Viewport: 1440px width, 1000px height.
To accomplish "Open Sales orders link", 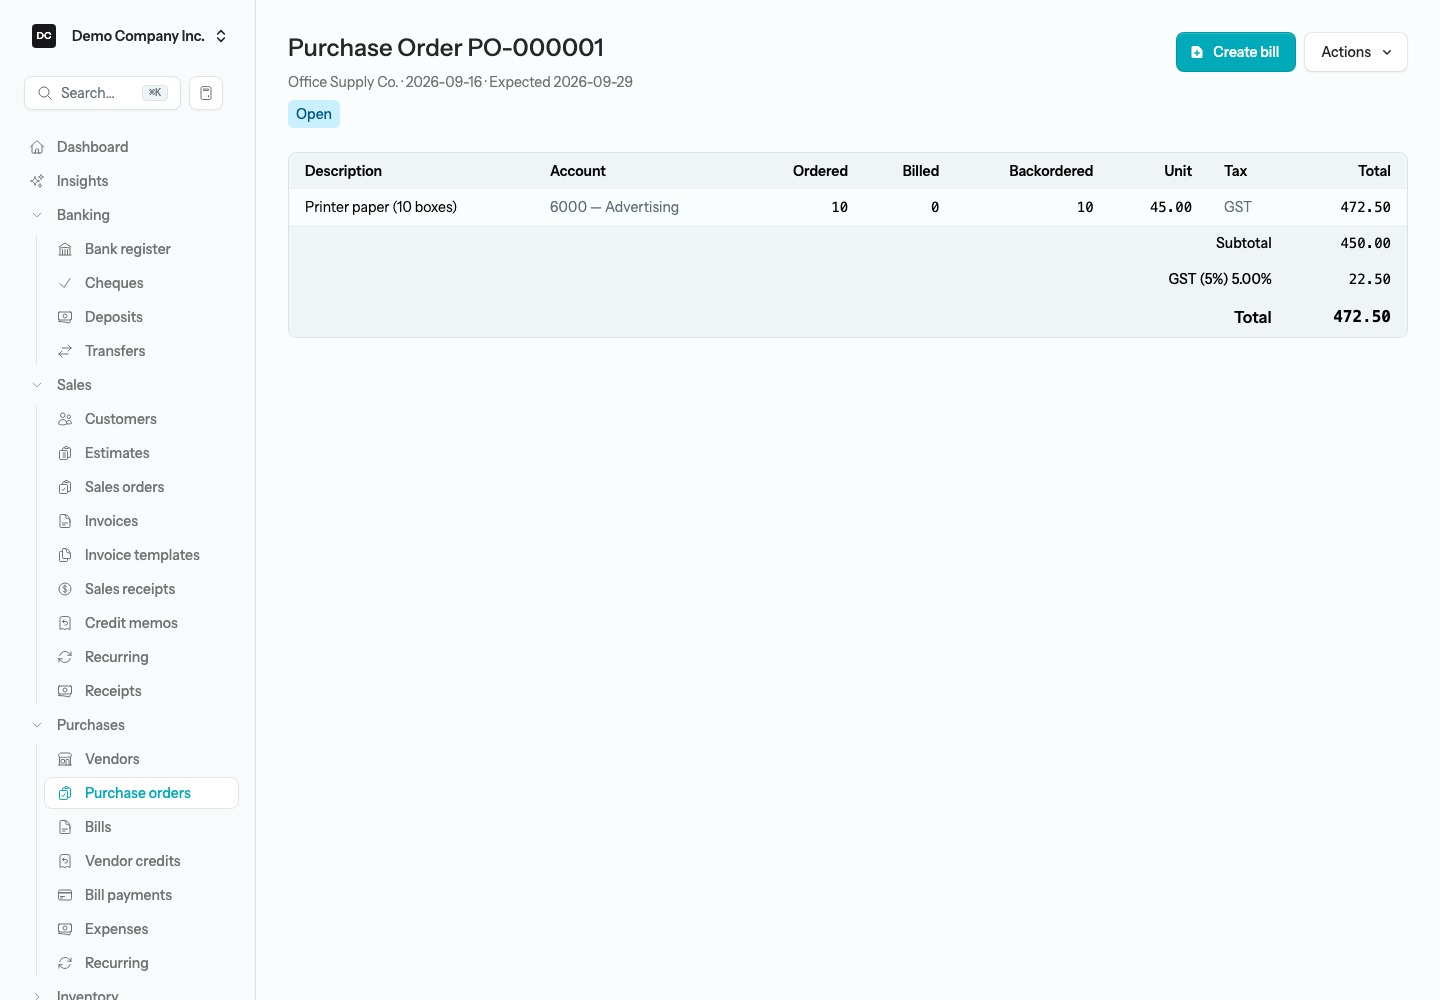I will 124,487.
